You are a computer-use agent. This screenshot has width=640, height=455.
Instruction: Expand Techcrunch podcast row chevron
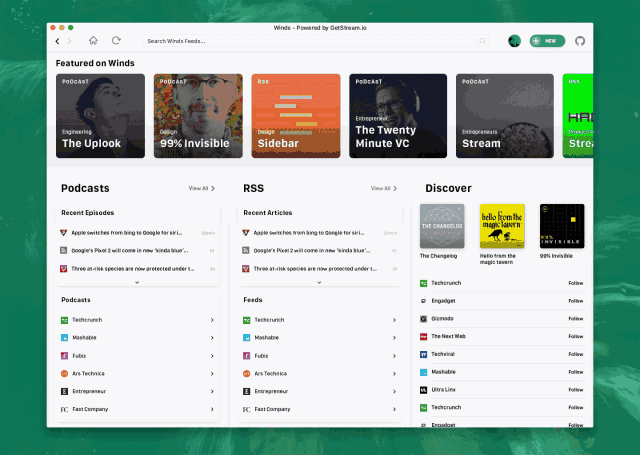[x=212, y=320]
